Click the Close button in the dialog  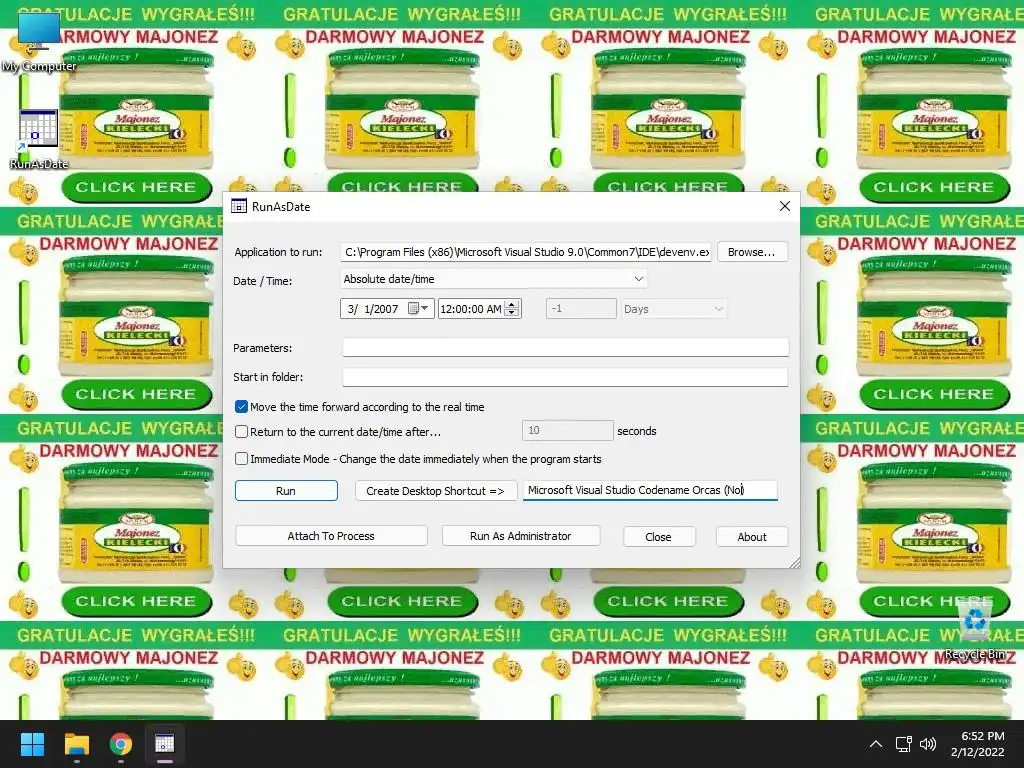pos(658,537)
